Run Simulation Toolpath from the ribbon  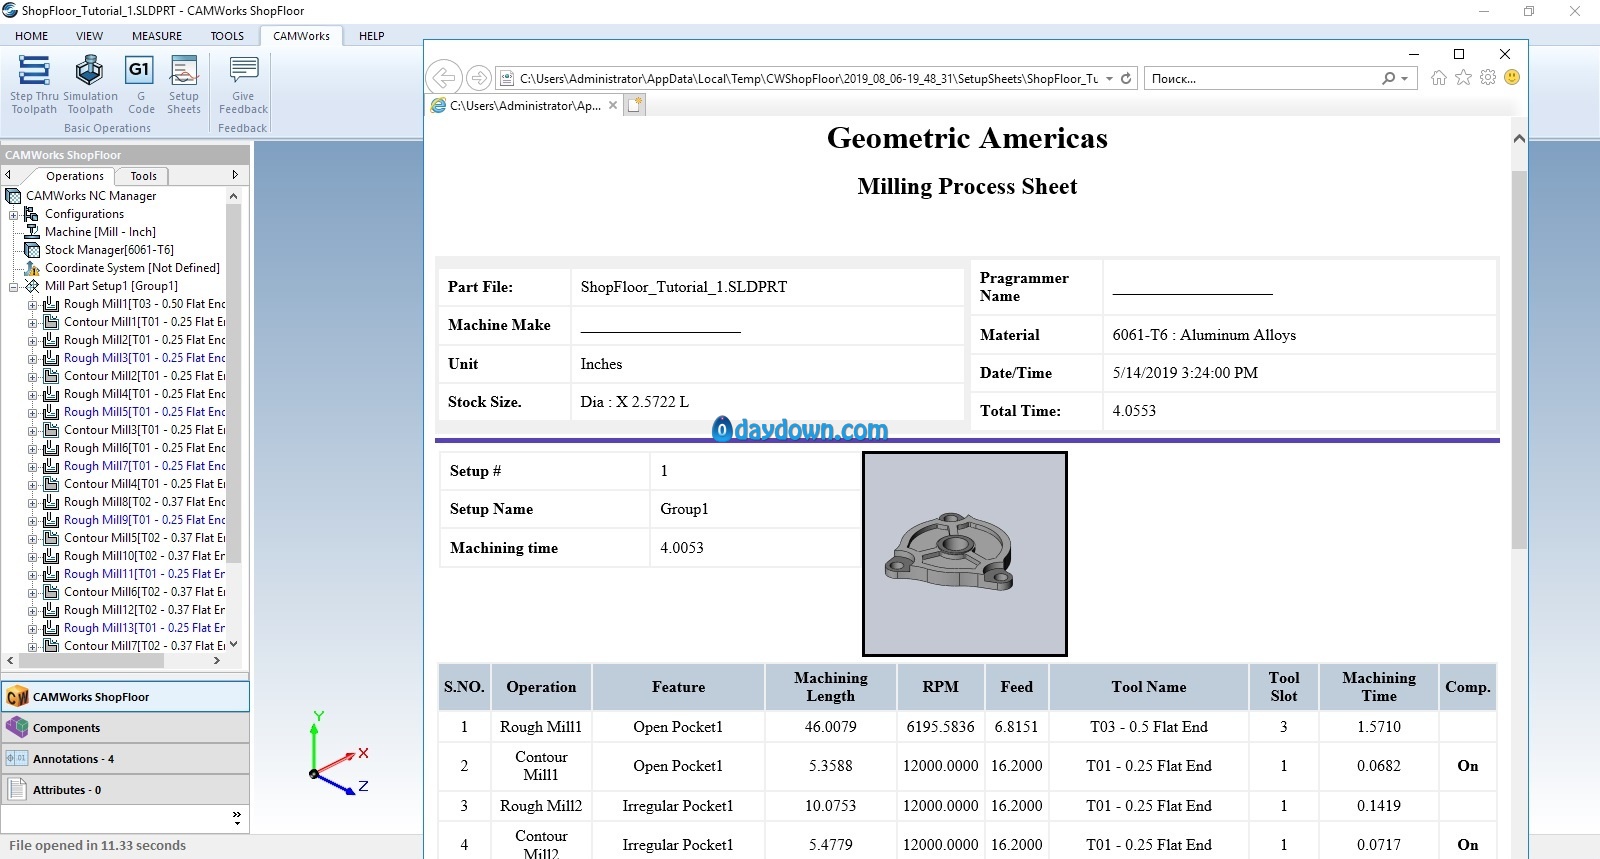point(90,85)
